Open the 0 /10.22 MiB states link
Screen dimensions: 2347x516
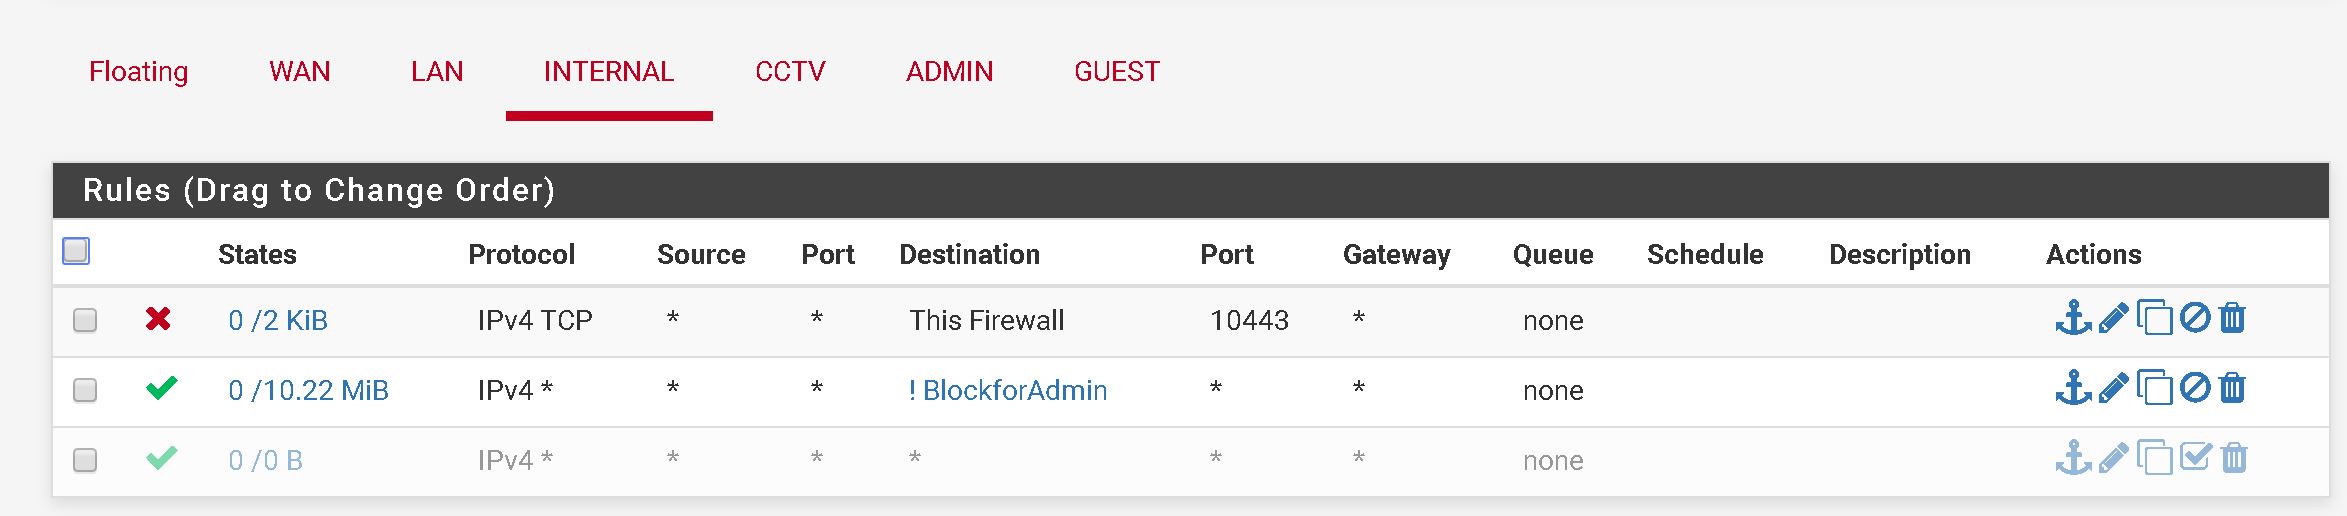[x=308, y=390]
